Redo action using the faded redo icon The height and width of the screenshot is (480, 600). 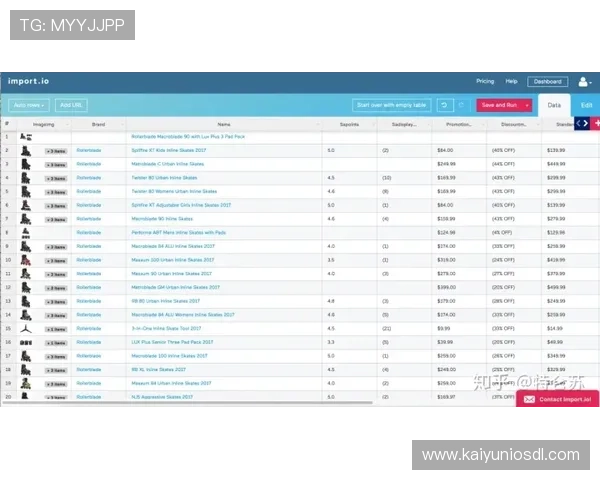pos(461,105)
